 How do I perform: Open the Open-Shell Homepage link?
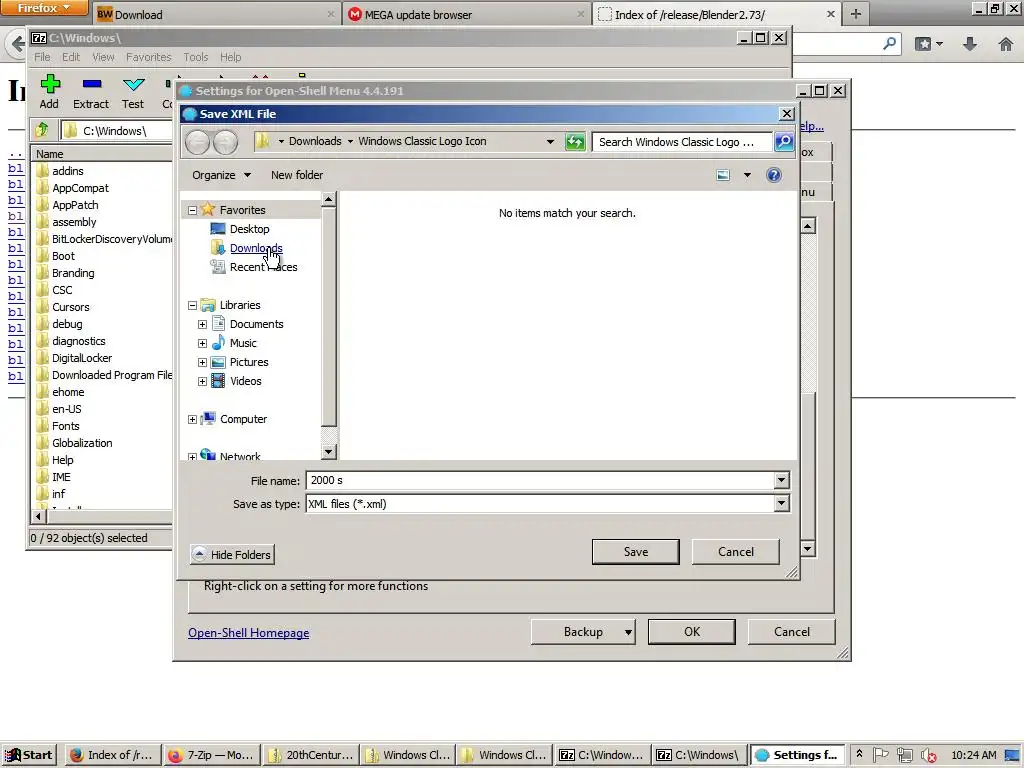[x=249, y=633]
